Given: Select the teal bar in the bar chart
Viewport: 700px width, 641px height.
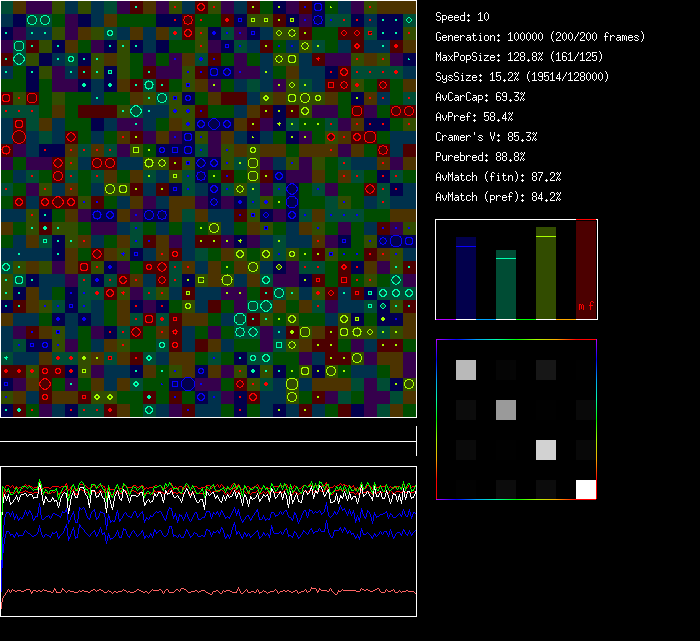Looking at the screenshot, I should (x=506, y=285).
